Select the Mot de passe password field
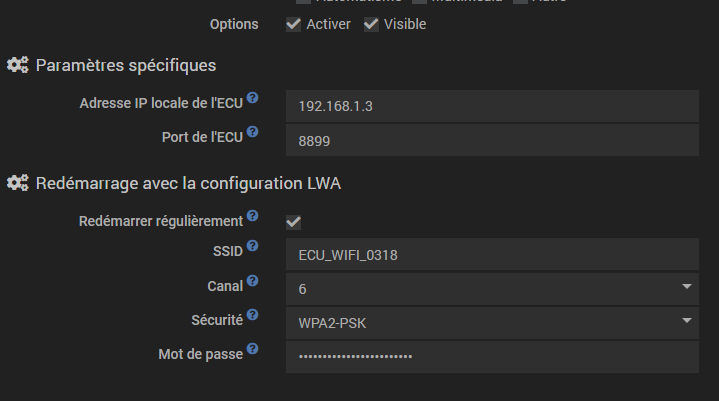The height and width of the screenshot is (401, 719). pyautogui.click(x=490, y=357)
